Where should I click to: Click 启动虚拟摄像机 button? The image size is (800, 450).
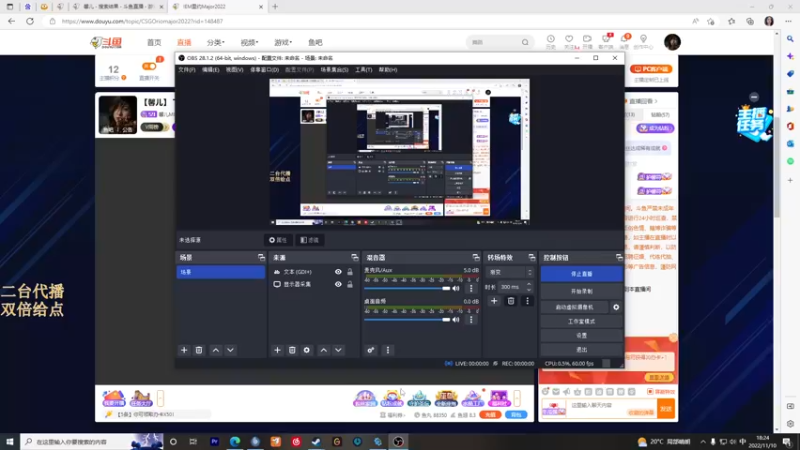(574, 307)
